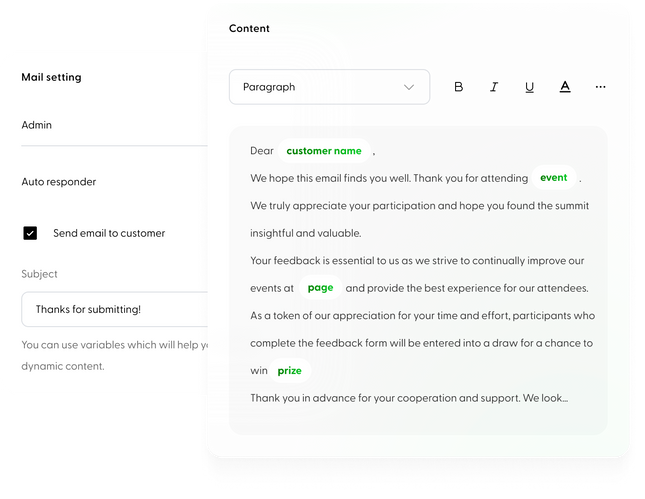Screen dimensions: 645x499
Task: Select the page variable chip
Action: (320, 288)
